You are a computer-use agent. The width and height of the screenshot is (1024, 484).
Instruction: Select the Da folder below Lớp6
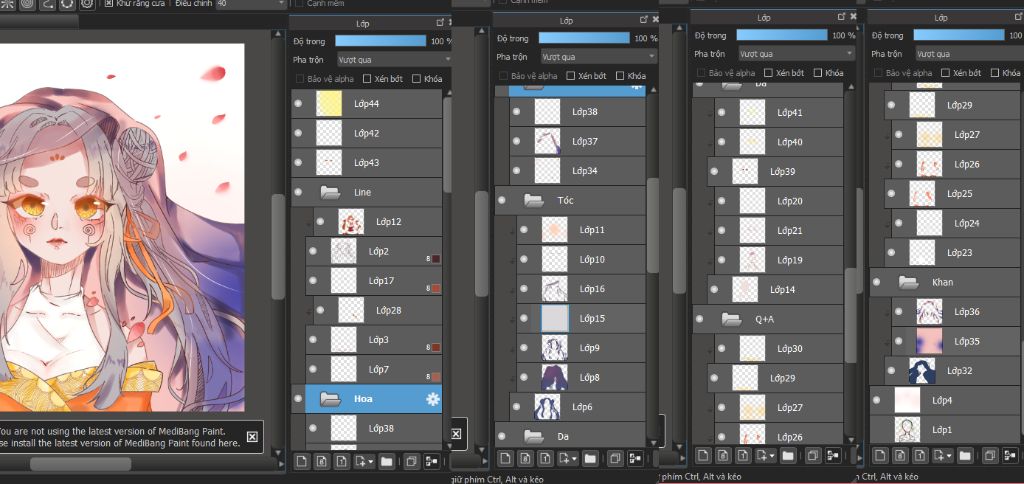pyautogui.click(x=570, y=434)
